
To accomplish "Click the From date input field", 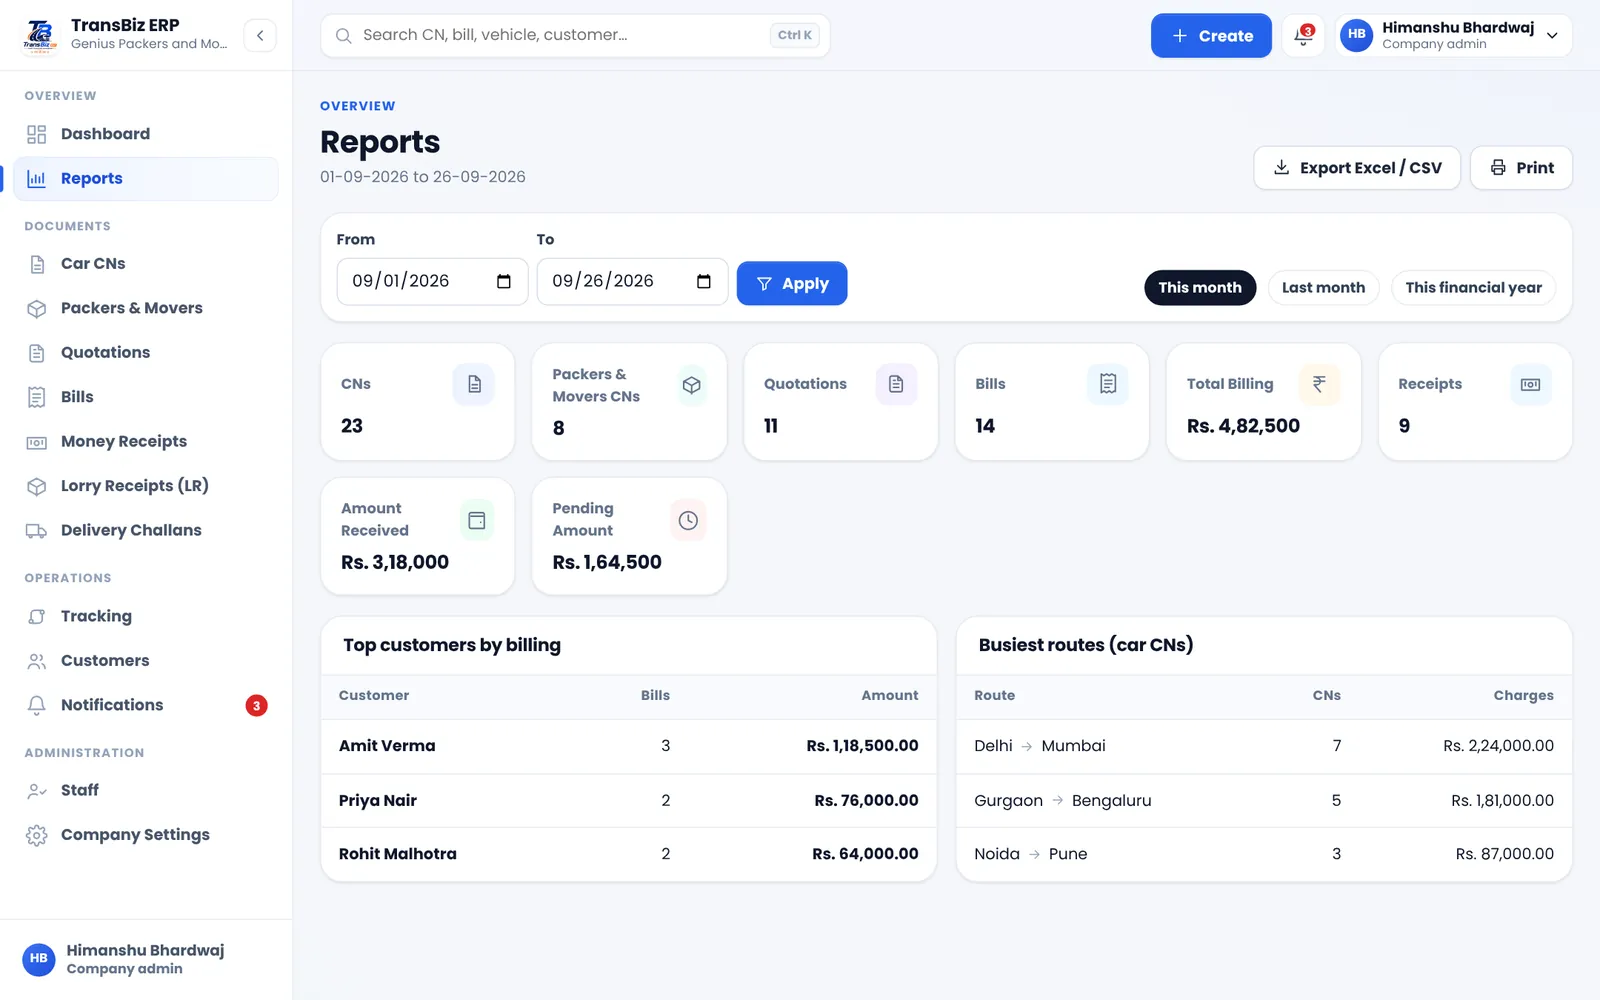I will click(x=432, y=282).
